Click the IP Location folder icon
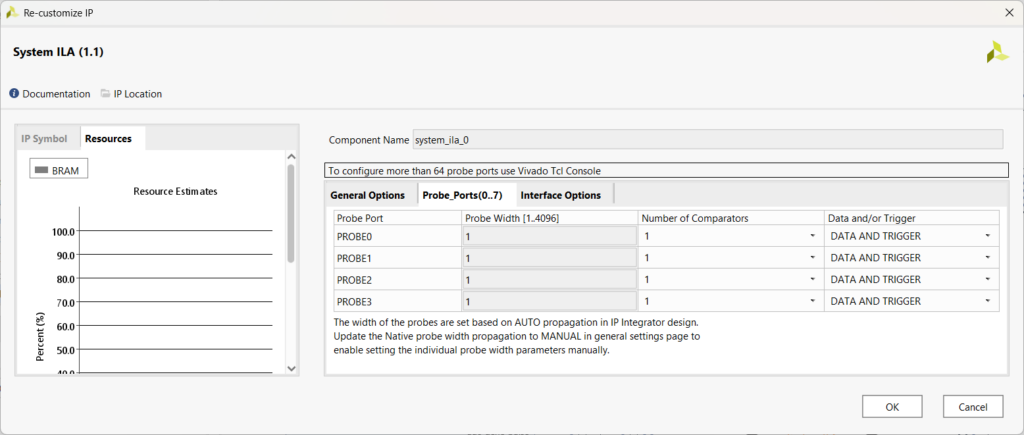Viewport: 1024px width, 435px height. tap(106, 94)
